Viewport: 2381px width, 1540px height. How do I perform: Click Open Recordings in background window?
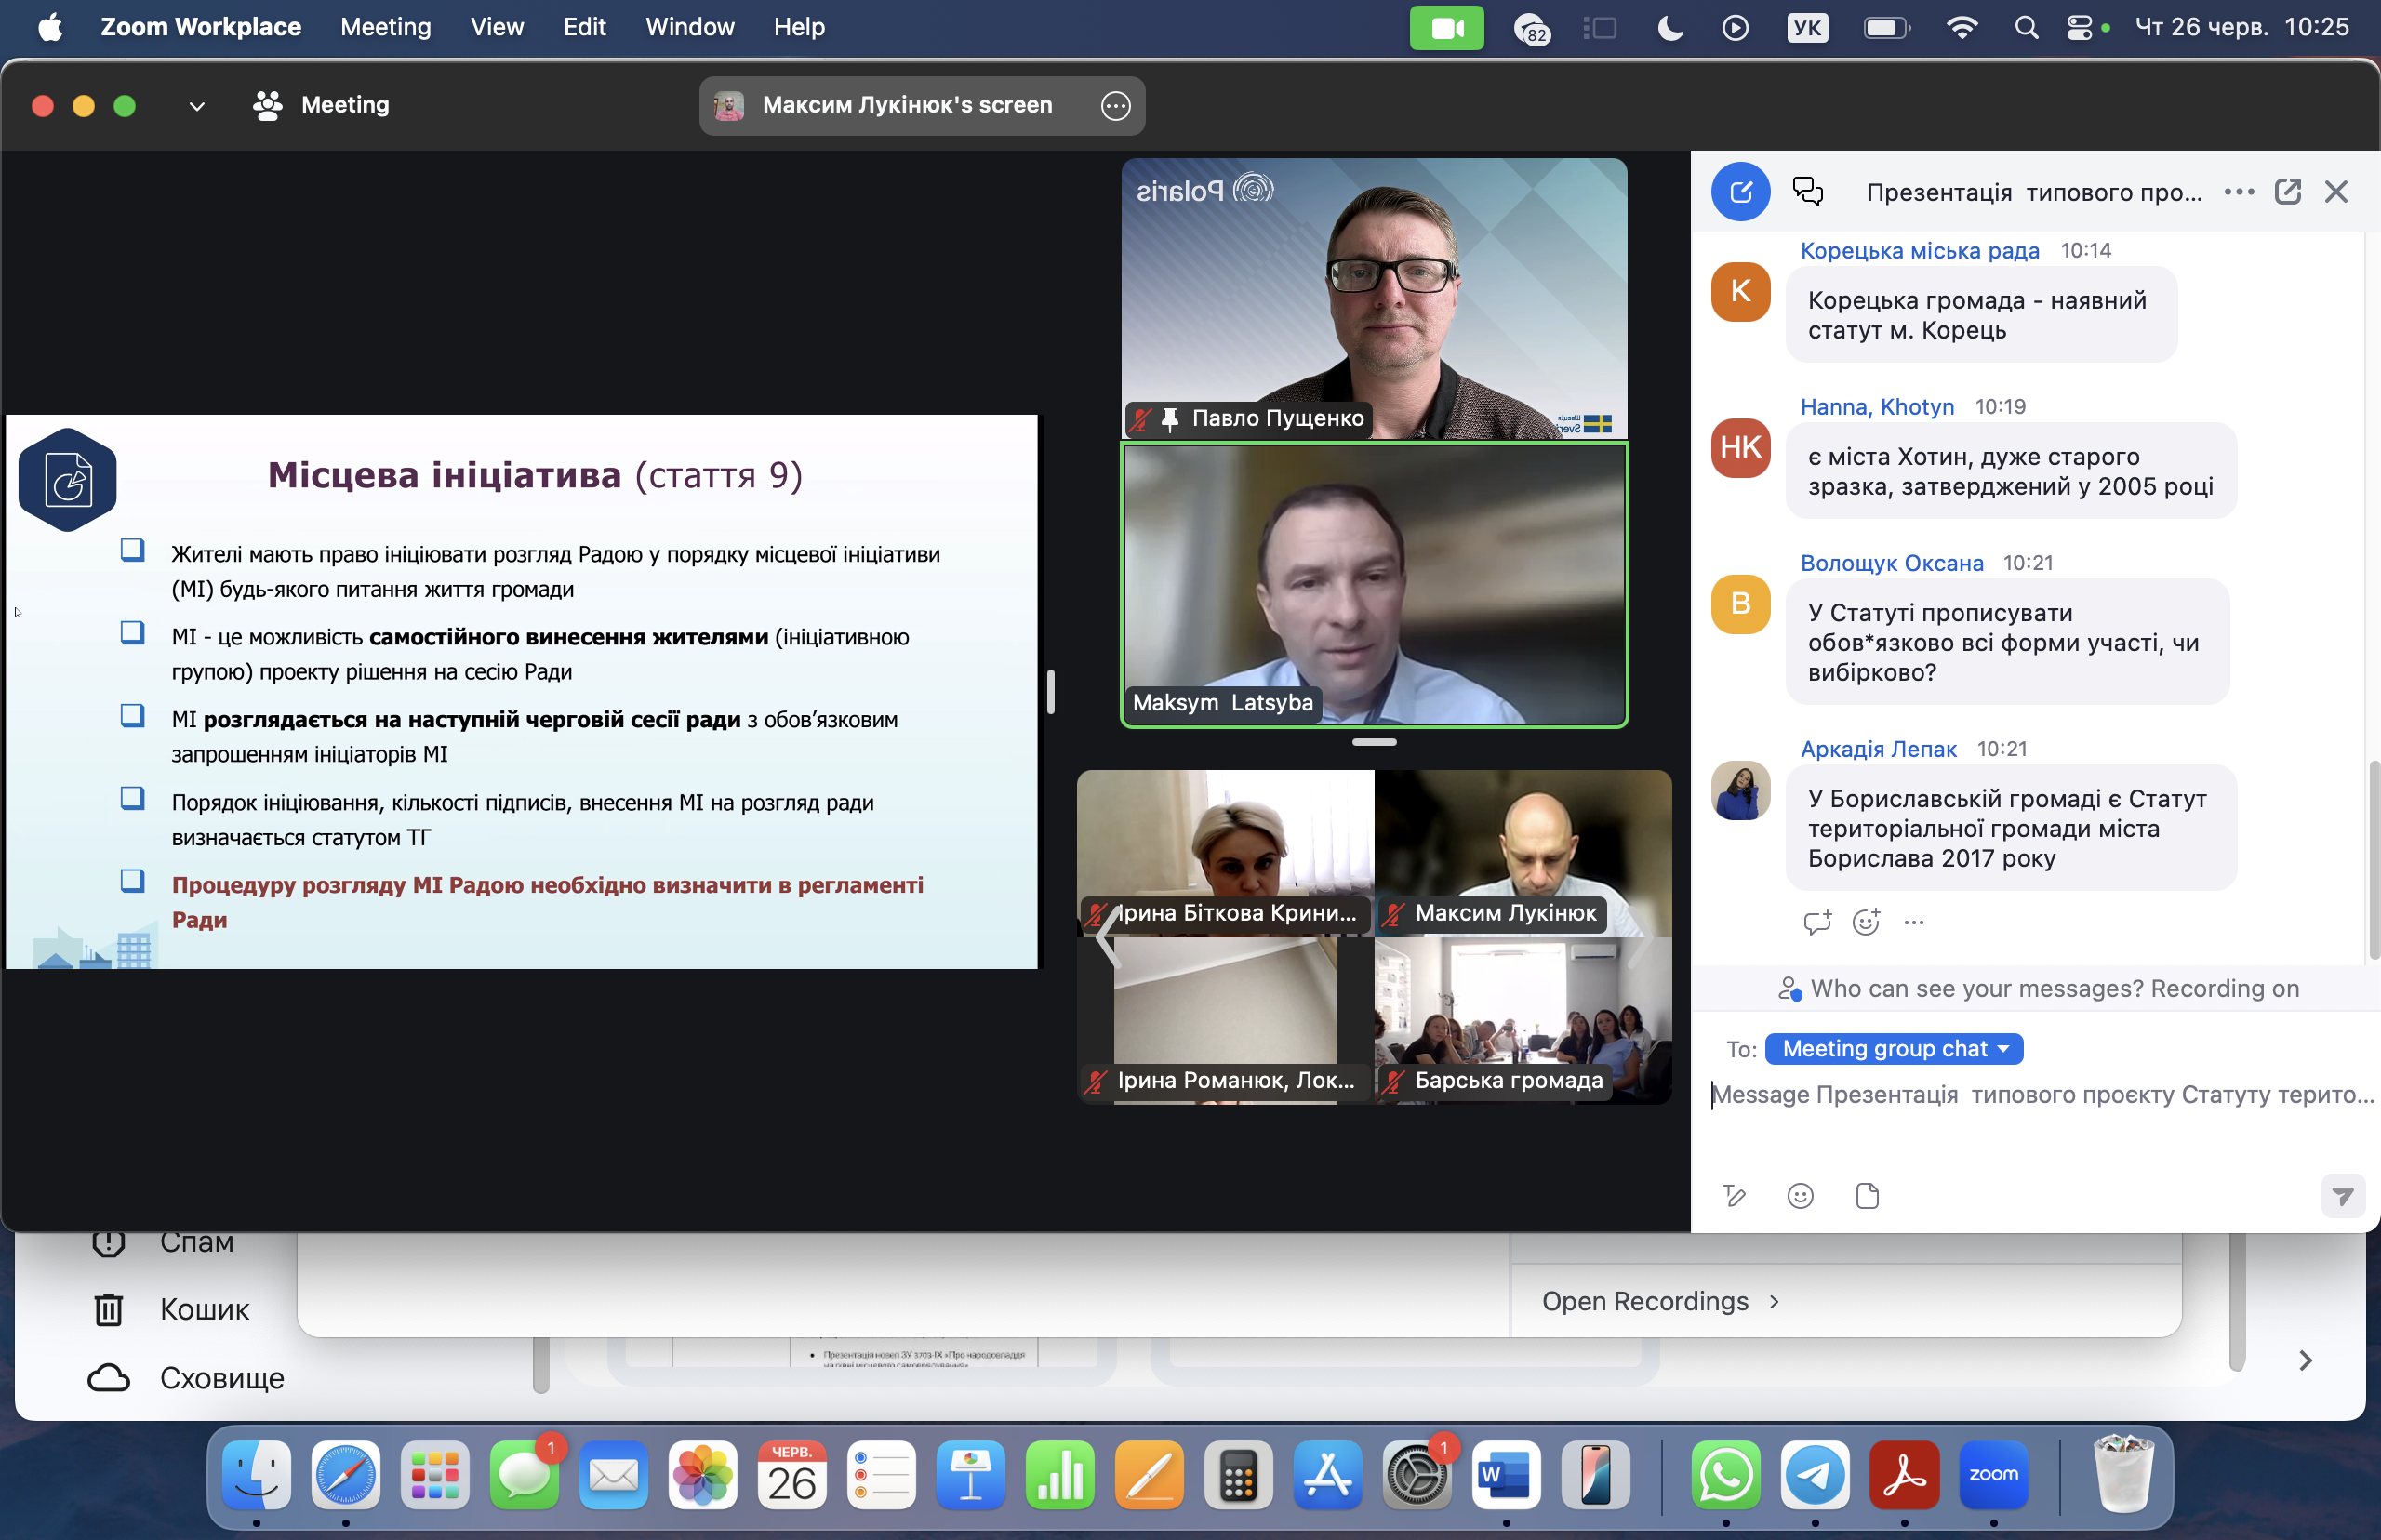[x=1645, y=1301]
